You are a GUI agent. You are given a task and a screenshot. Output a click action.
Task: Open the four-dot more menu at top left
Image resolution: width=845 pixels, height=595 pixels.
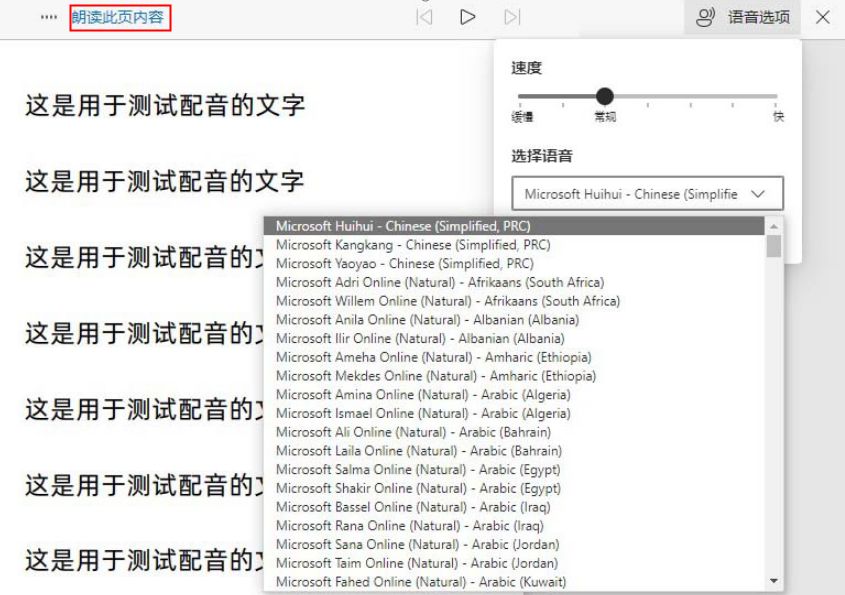[49, 17]
